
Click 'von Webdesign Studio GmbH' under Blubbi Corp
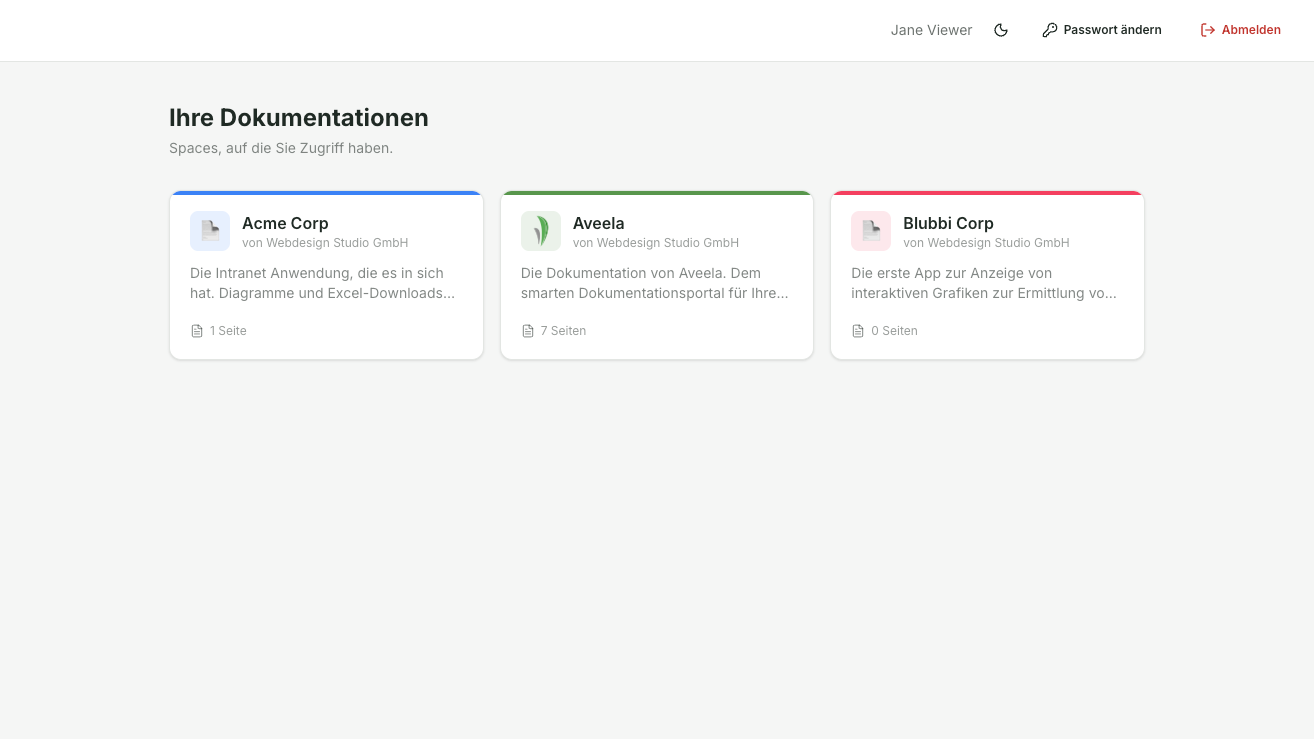click(986, 243)
